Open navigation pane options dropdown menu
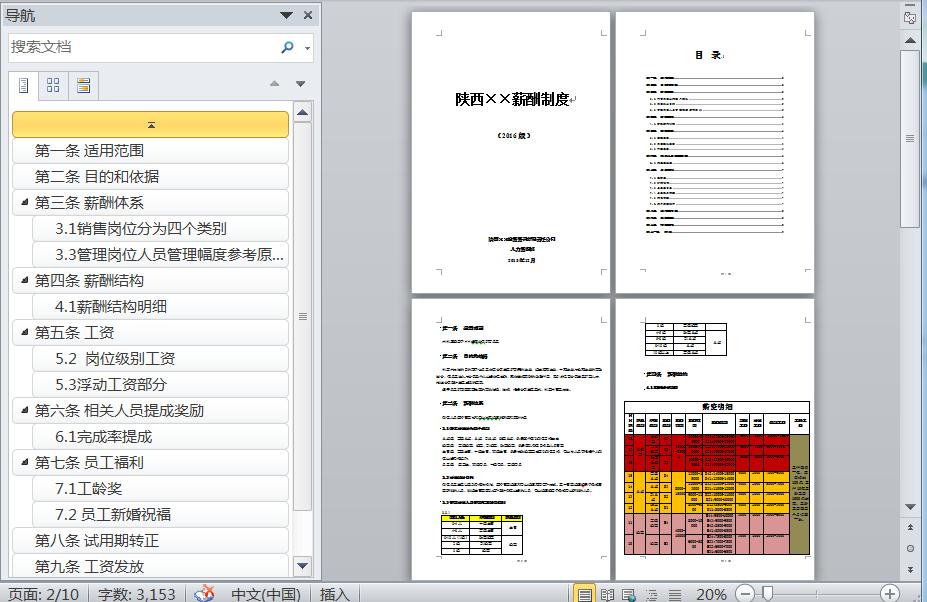Screen dimensions: 927x602 286,15
